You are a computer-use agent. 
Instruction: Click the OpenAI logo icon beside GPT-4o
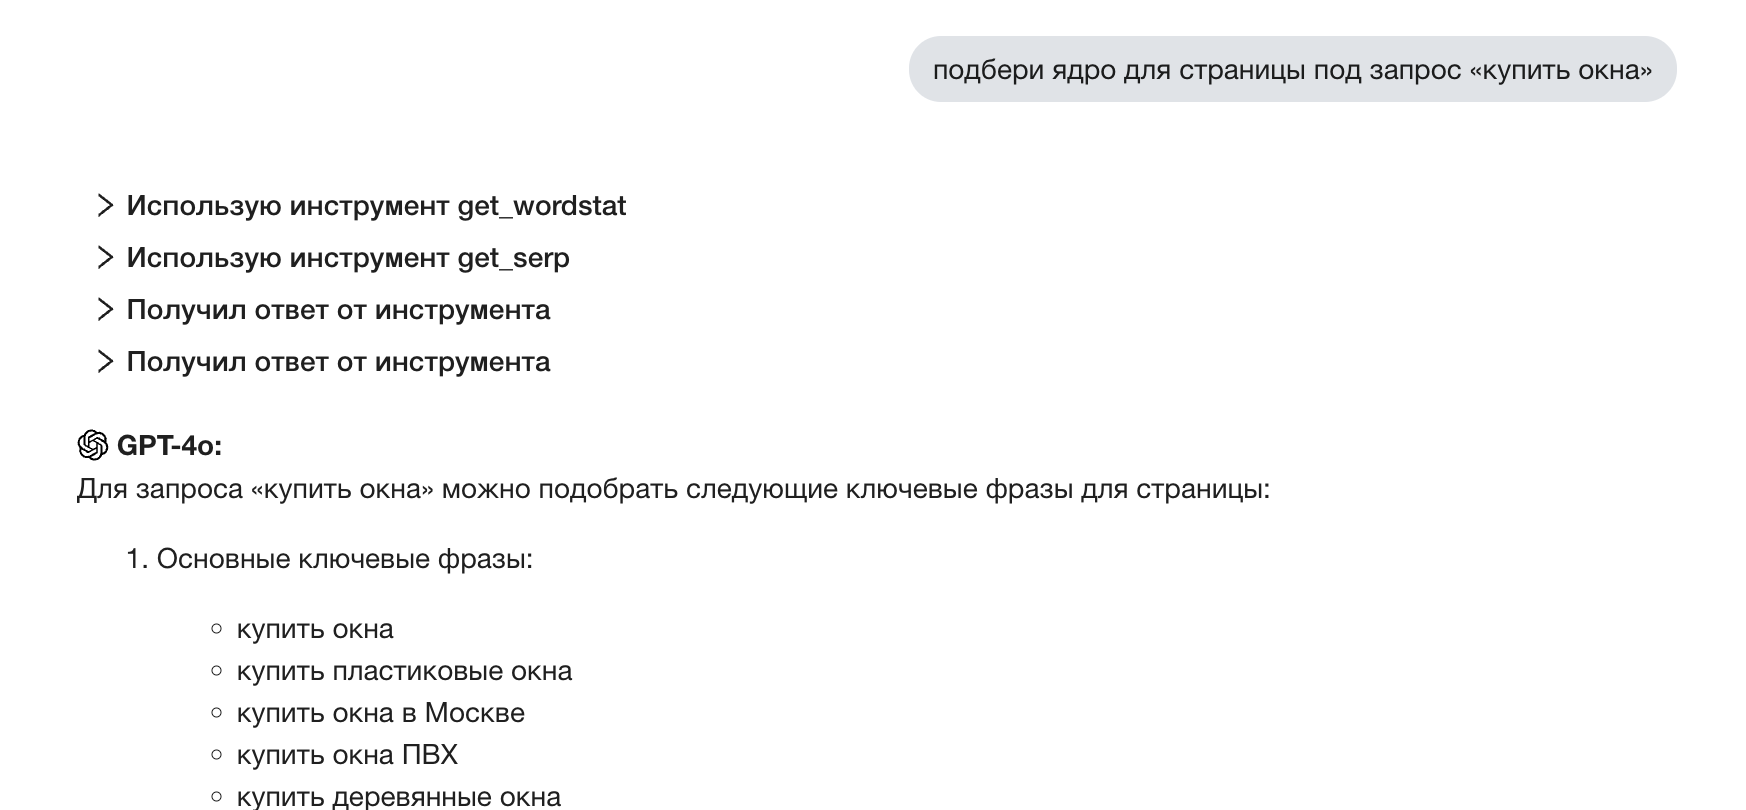coord(92,445)
